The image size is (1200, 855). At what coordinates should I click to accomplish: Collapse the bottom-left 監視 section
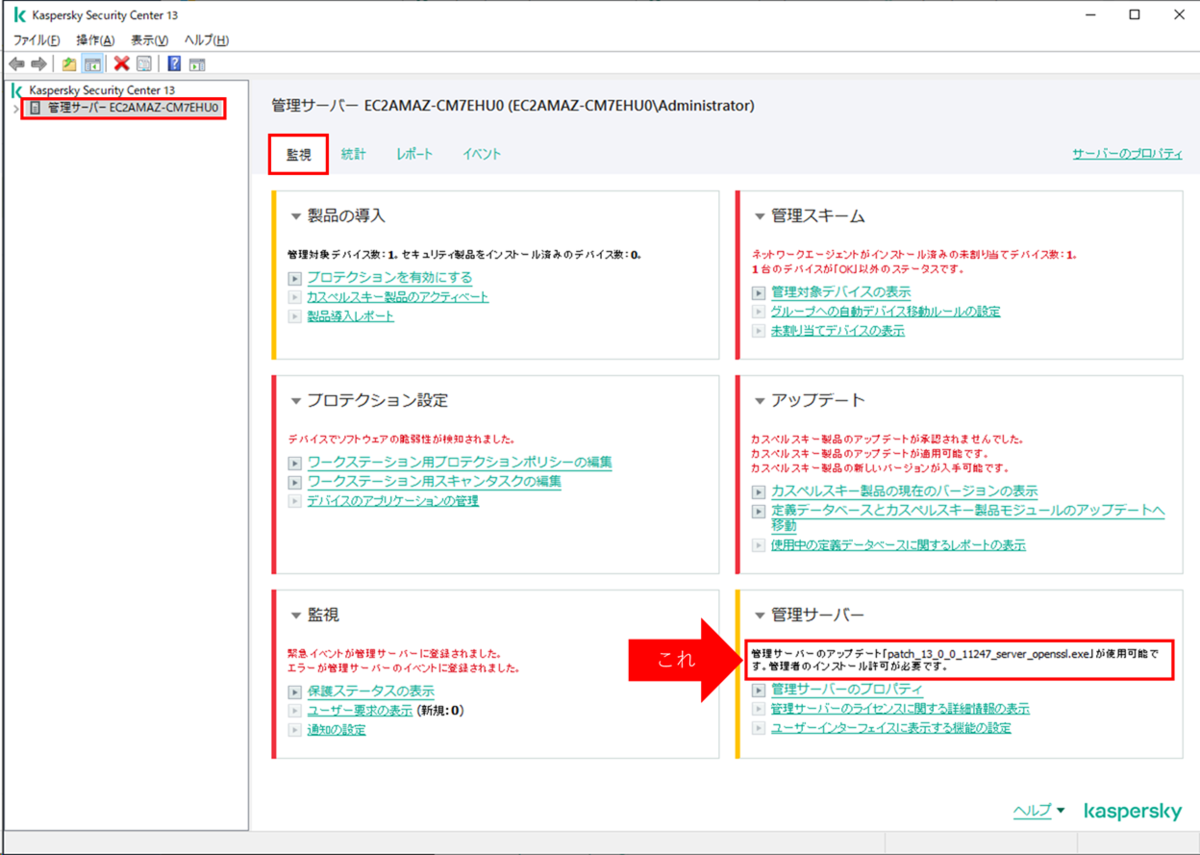(296, 615)
